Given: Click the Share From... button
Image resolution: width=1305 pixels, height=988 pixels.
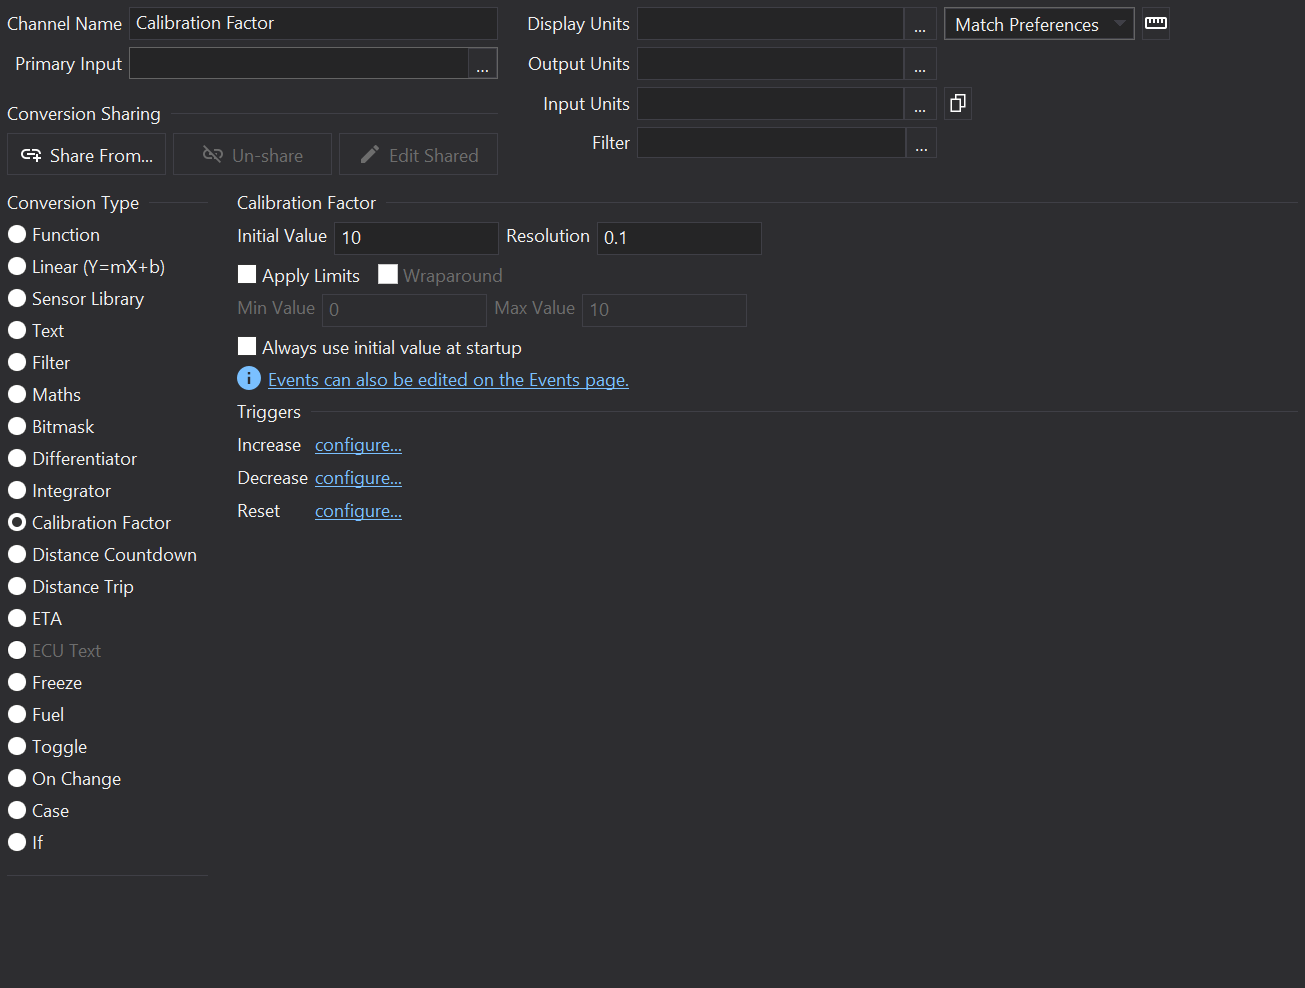Looking at the screenshot, I should point(87,155).
